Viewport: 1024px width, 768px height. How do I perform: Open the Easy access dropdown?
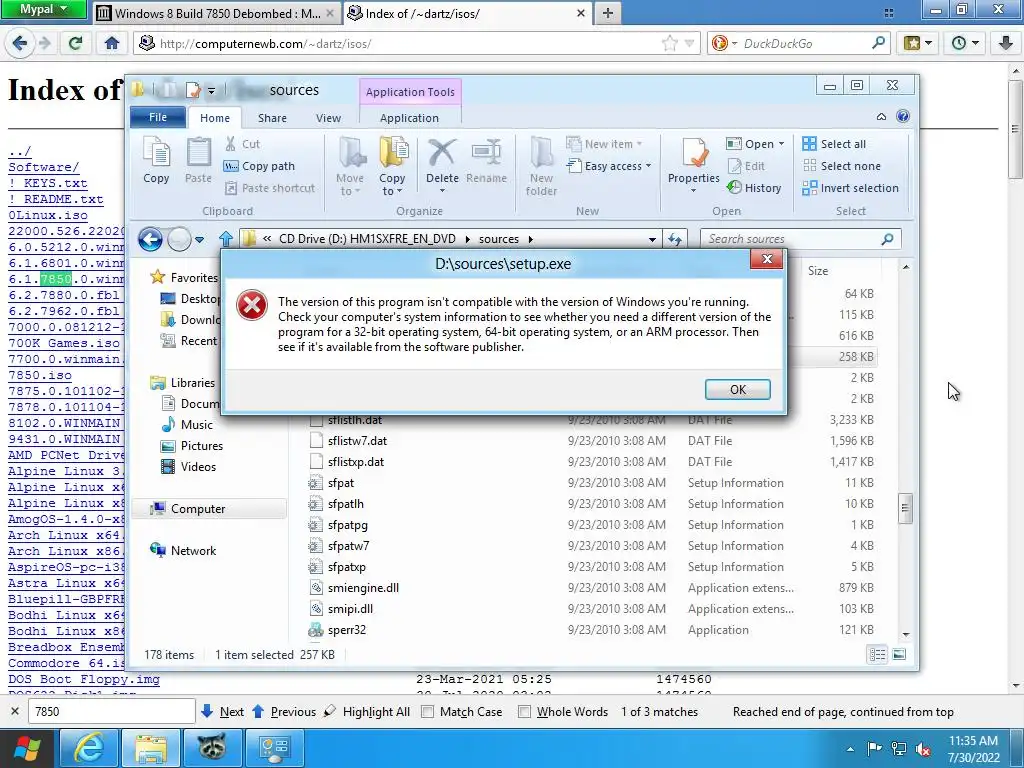tap(609, 166)
